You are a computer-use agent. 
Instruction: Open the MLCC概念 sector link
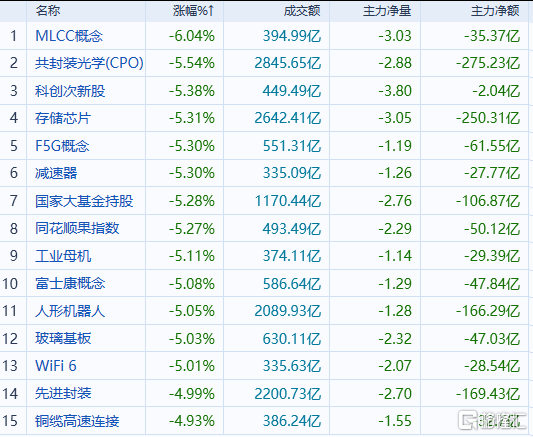click(69, 36)
